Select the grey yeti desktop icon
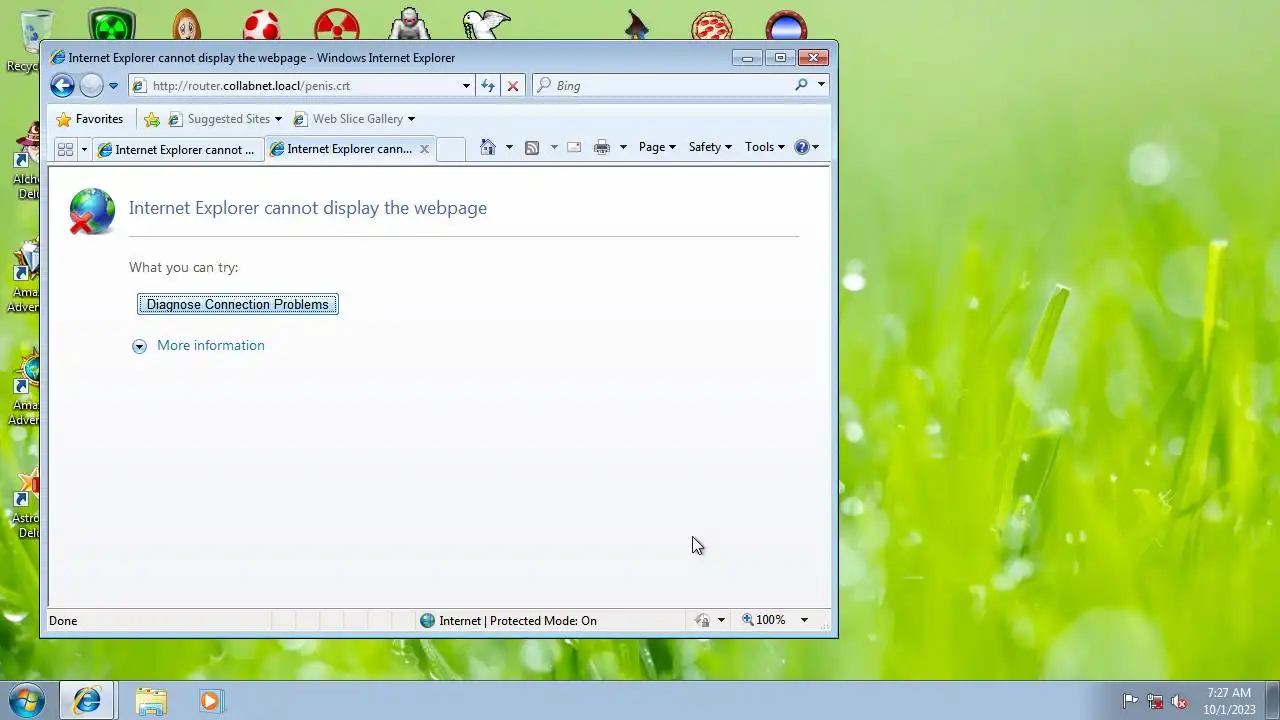This screenshot has height=720, width=1280. pos(410,25)
